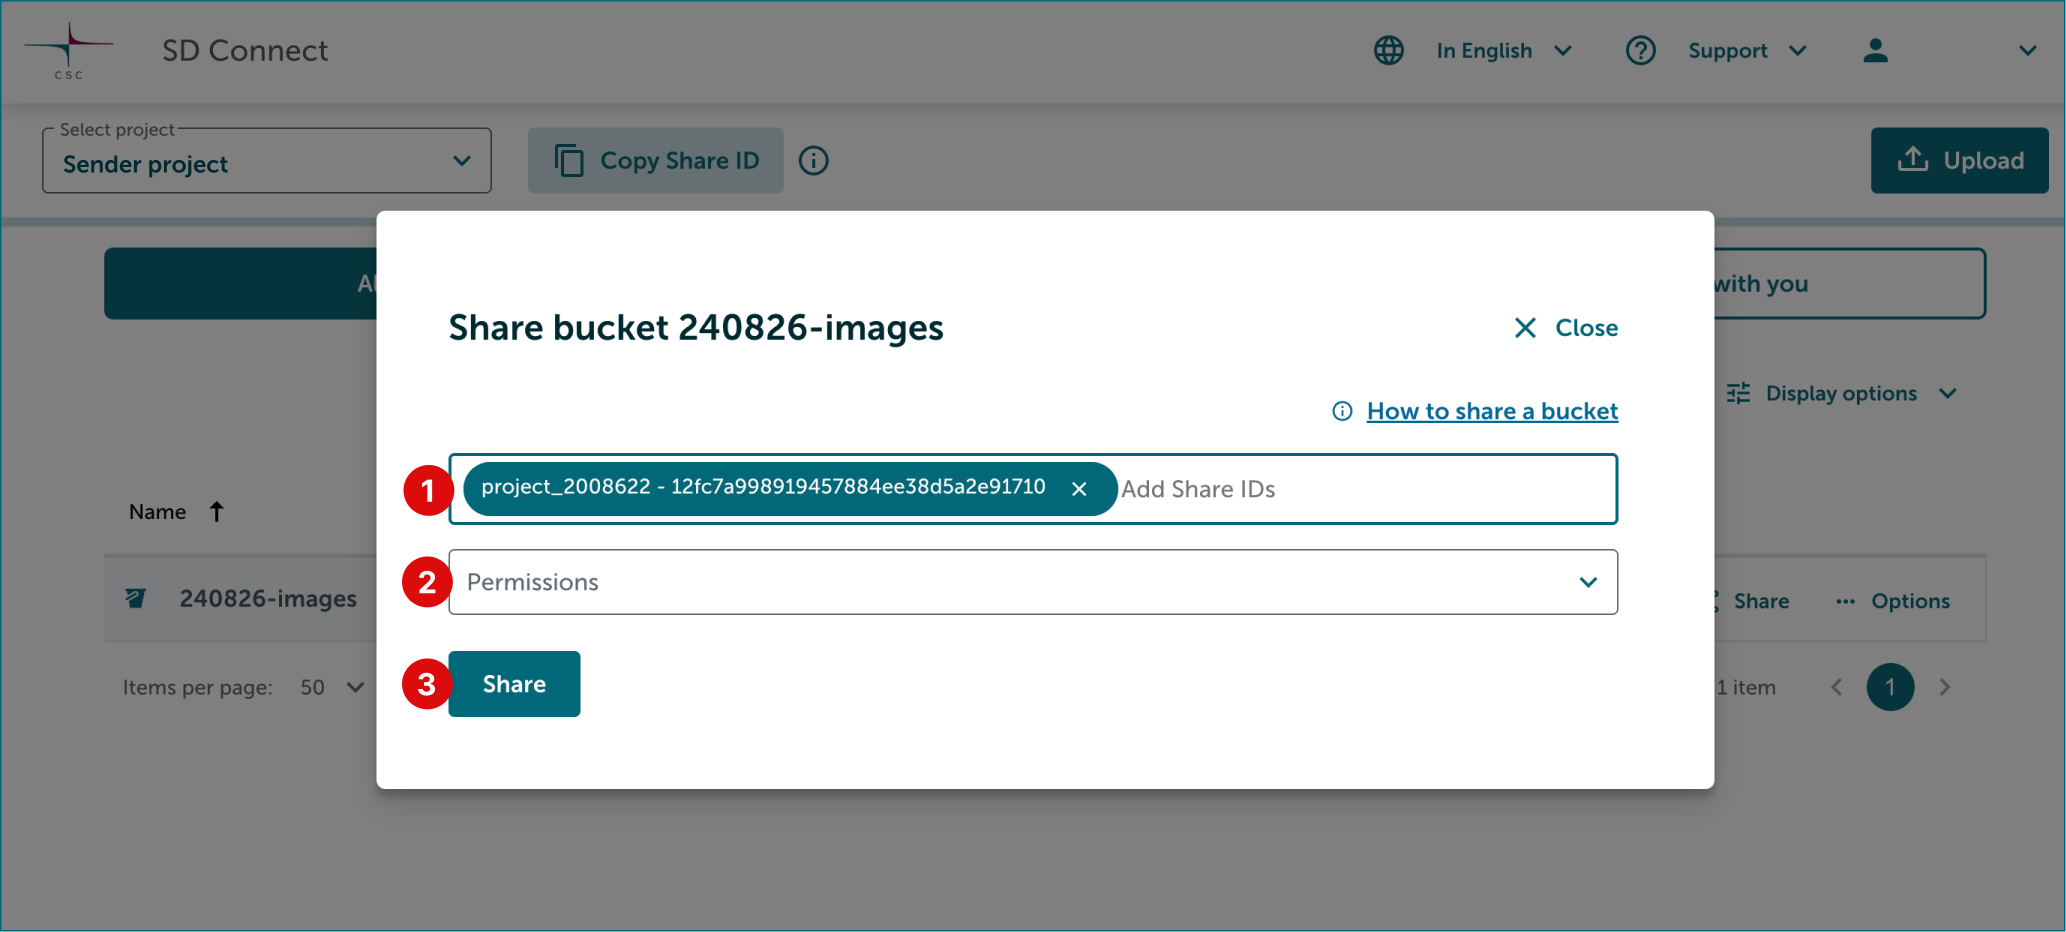Close the Share bucket dialog
The width and height of the screenshot is (2066, 932).
[1566, 328]
